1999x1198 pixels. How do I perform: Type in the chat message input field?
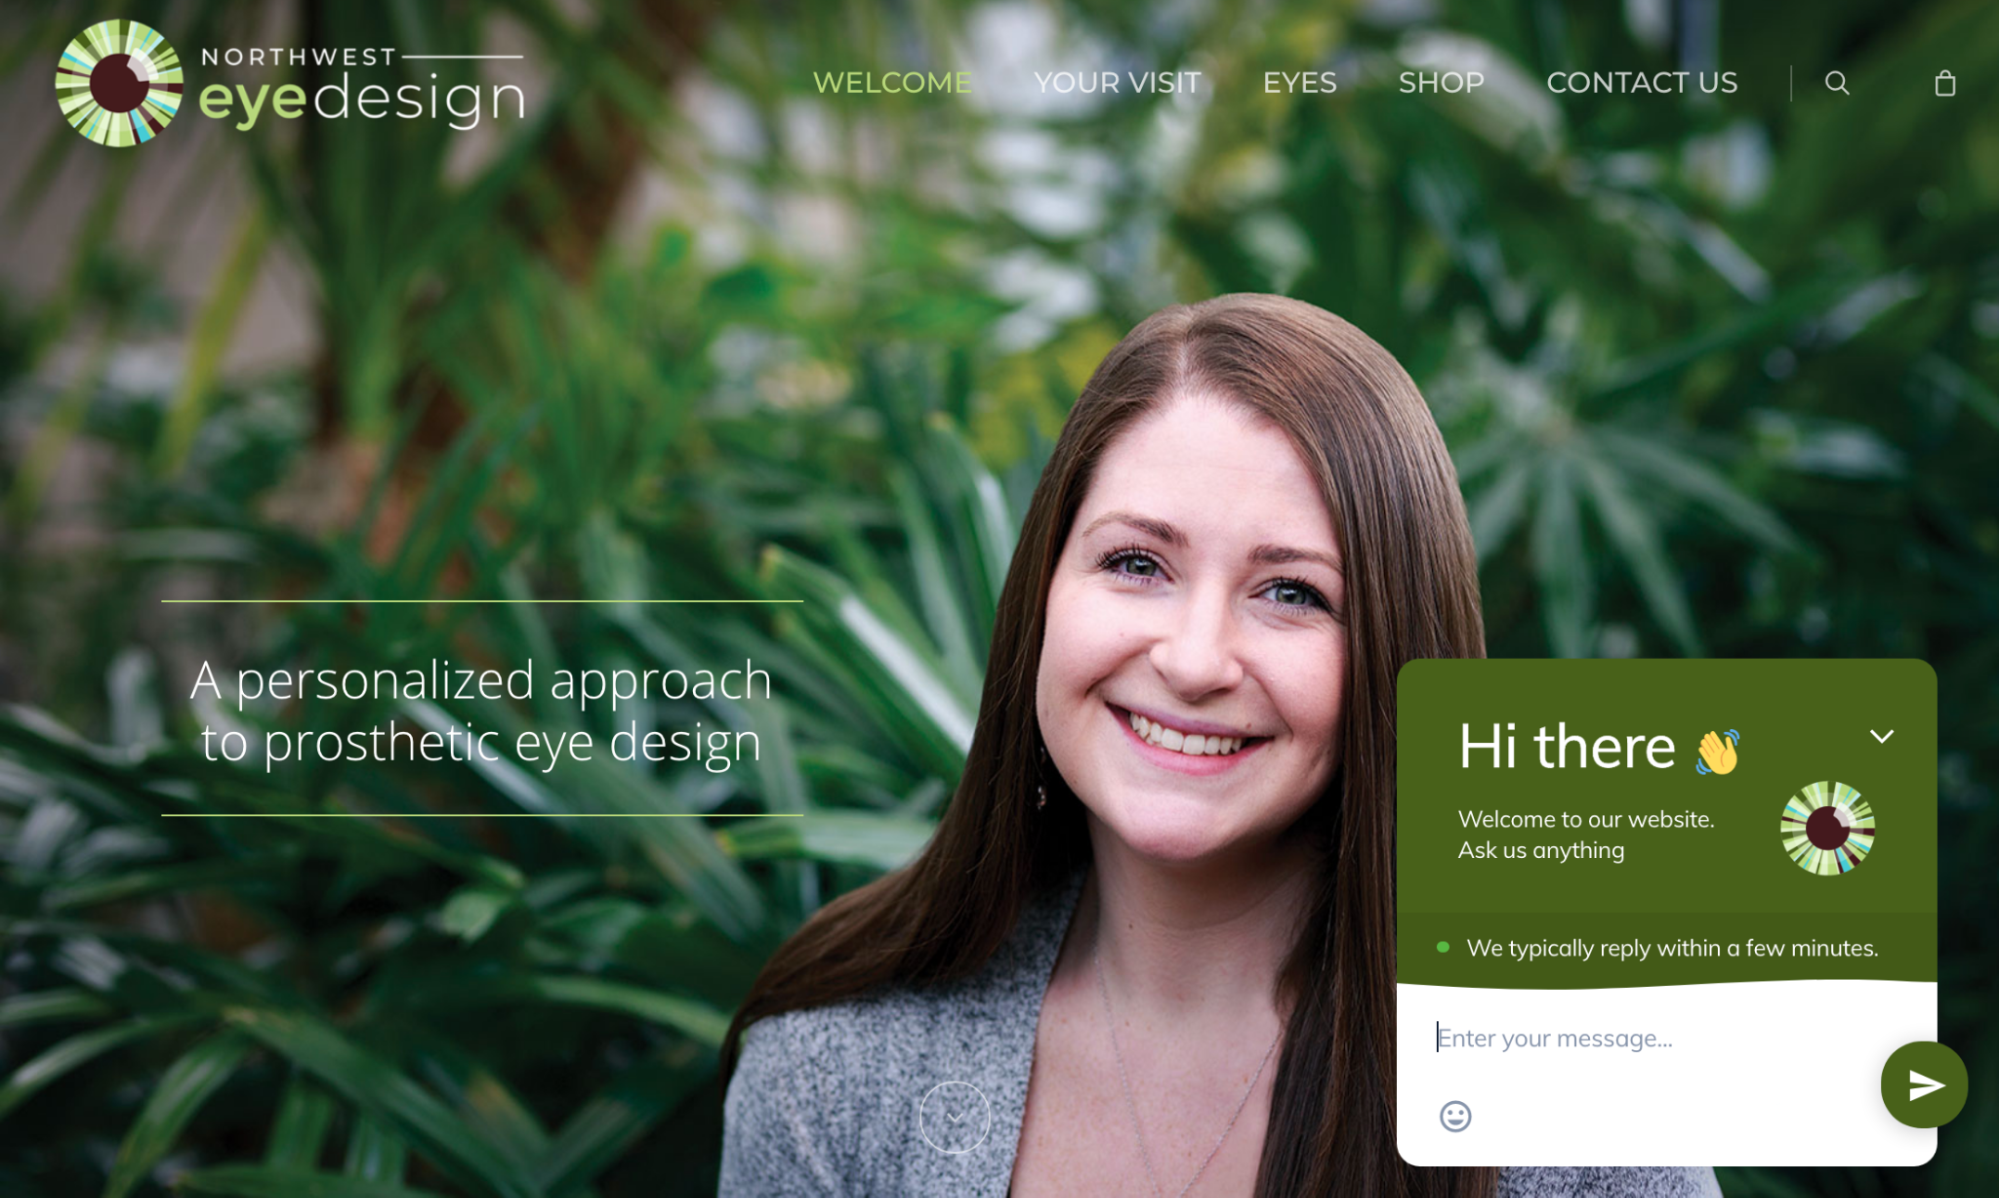(x=1640, y=1038)
